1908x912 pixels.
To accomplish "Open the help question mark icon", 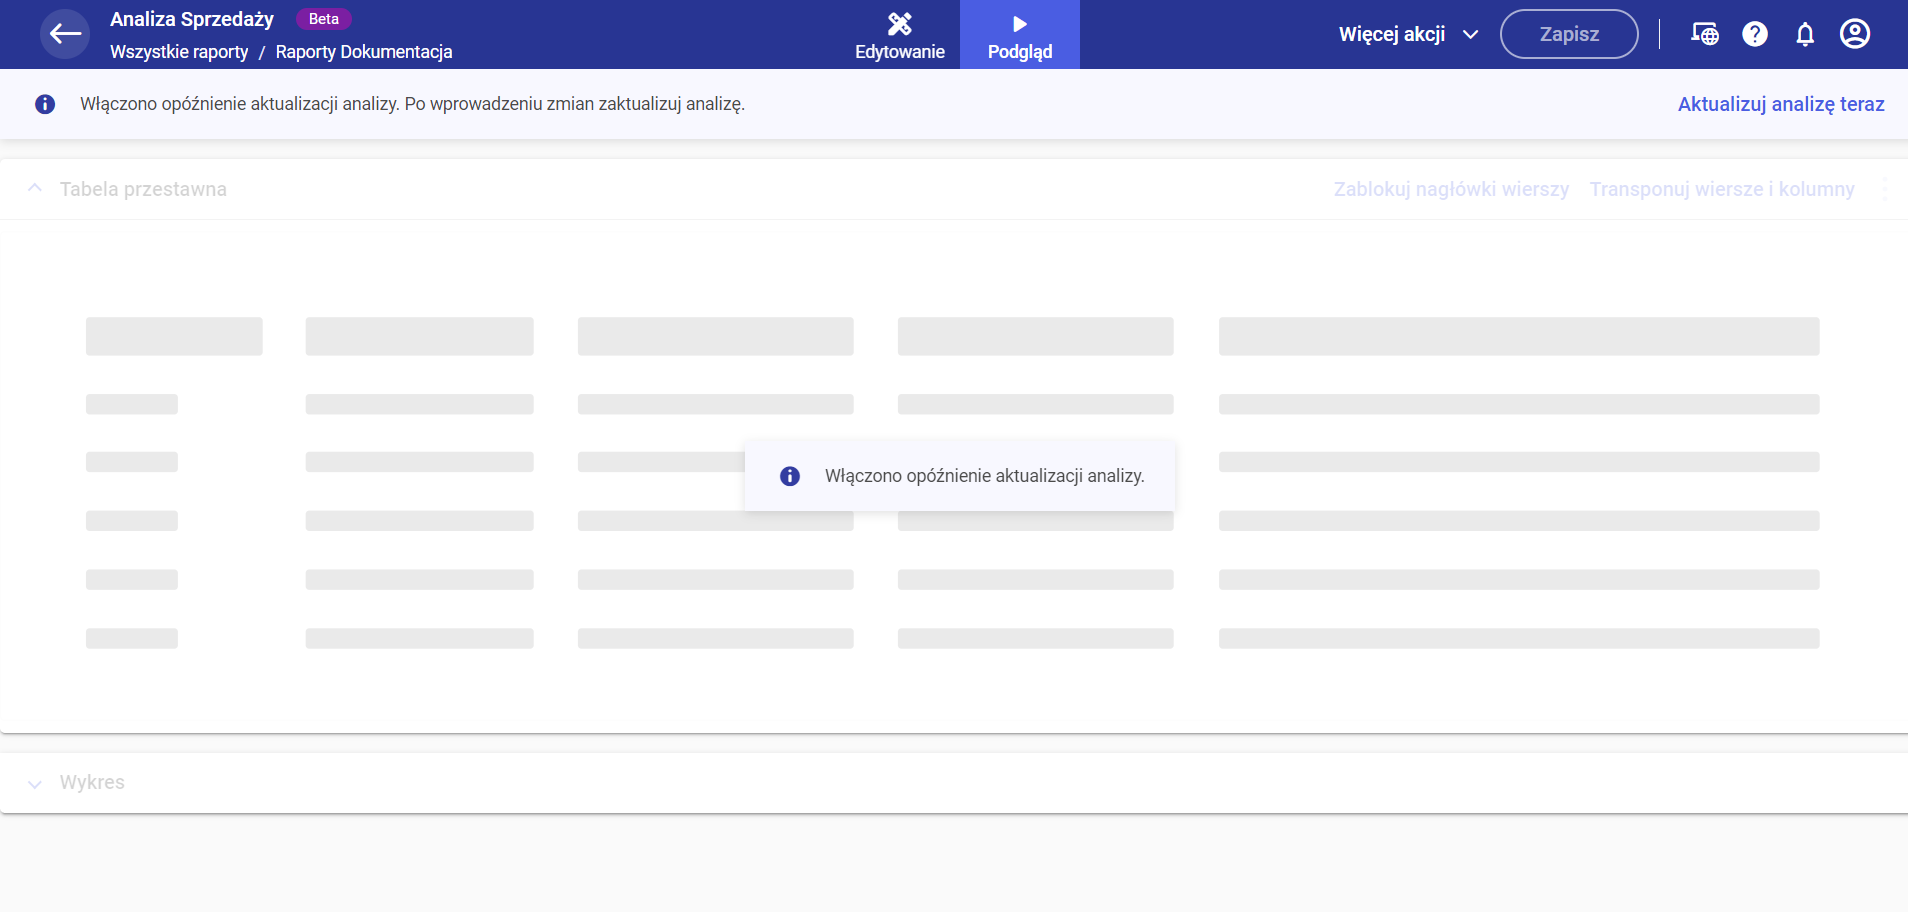I will click(x=1755, y=34).
